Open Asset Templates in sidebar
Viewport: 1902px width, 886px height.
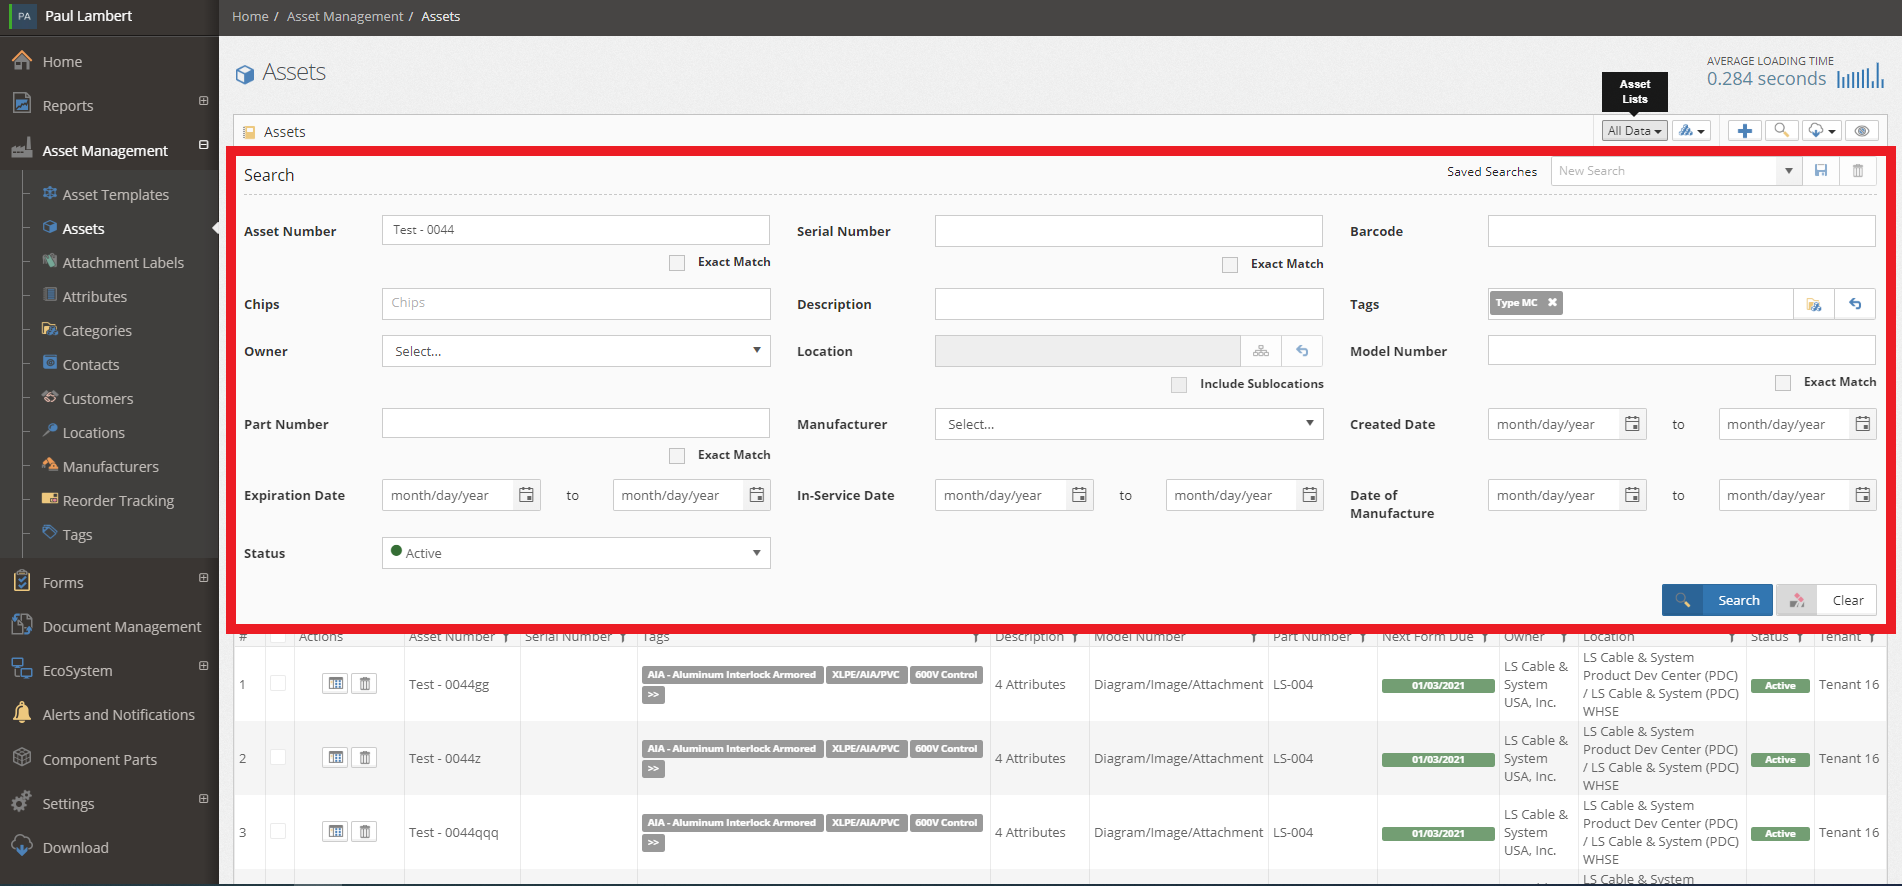[x=116, y=195]
